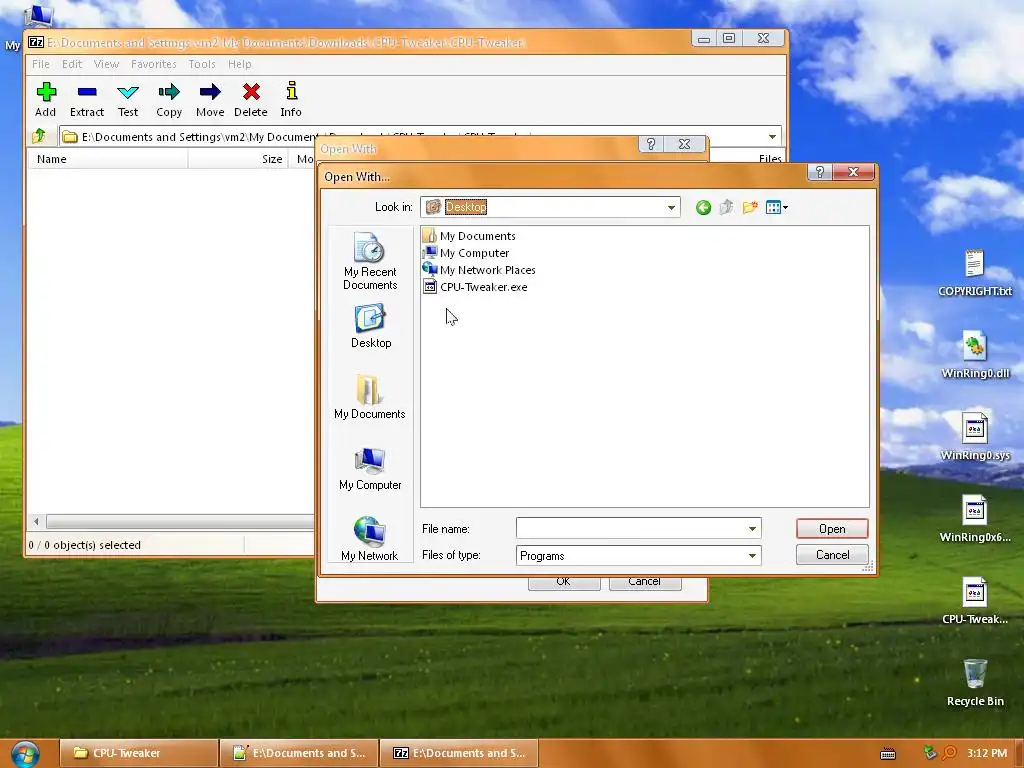Click Up One Level icon in dialog

[726, 208]
